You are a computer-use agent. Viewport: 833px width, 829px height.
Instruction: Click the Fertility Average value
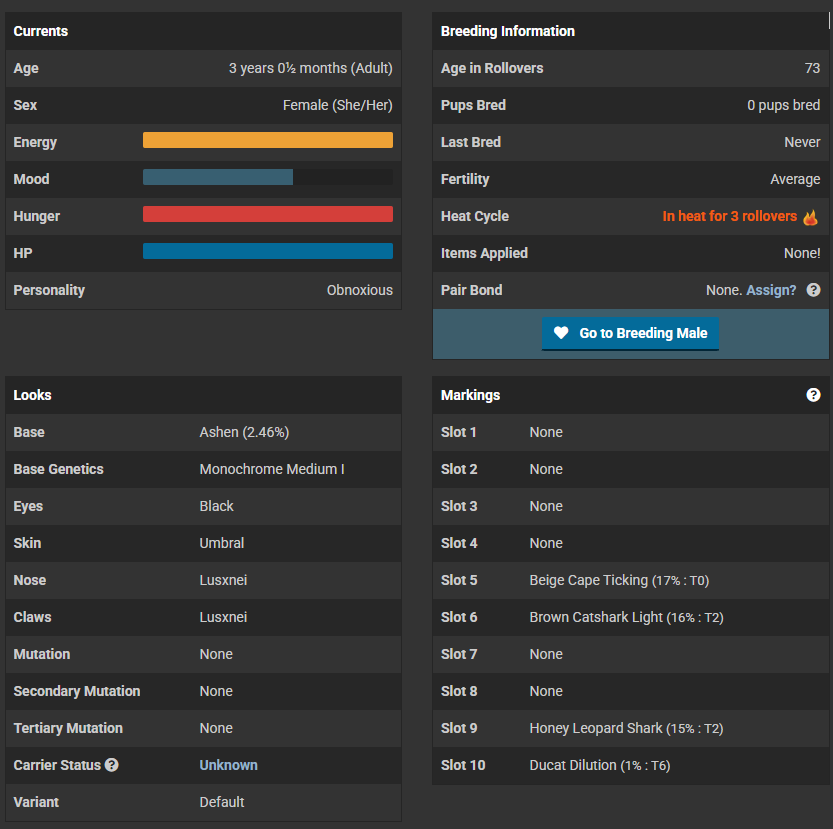[795, 179]
